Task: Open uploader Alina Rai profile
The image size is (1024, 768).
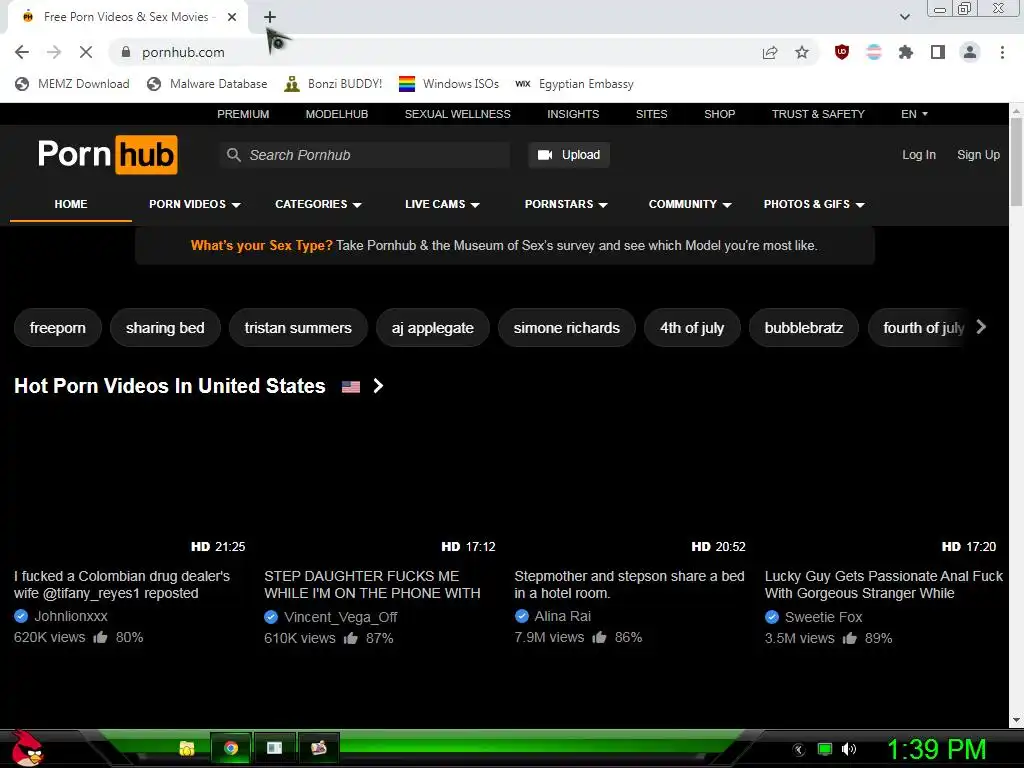Action: [x=562, y=616]
